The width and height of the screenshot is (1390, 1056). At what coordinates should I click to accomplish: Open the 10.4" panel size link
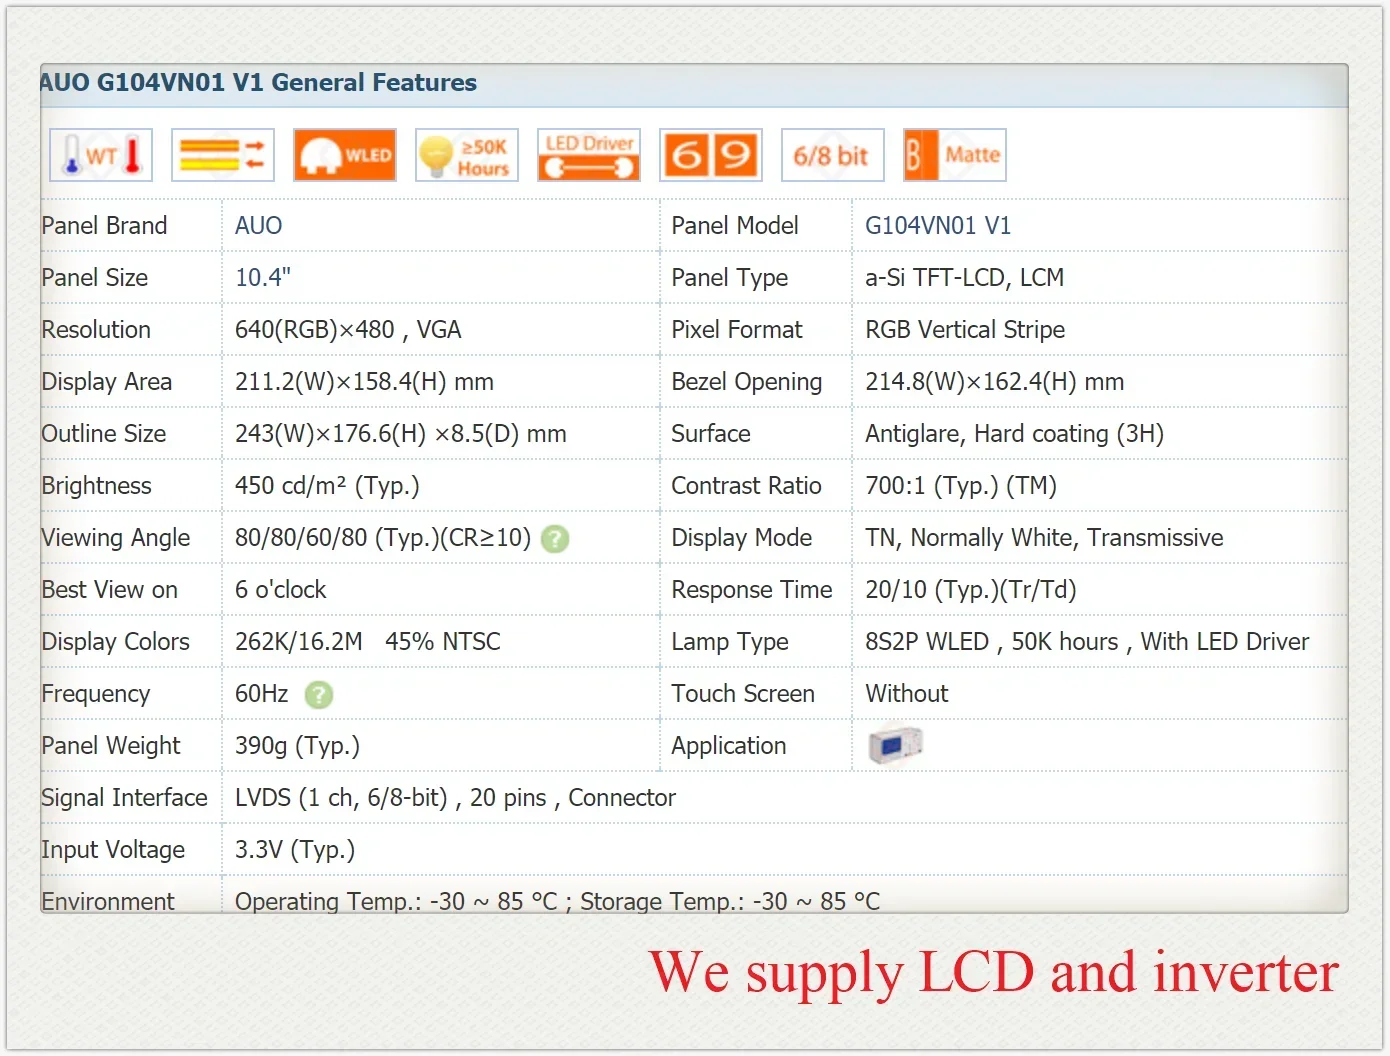(x=263, y=278)
